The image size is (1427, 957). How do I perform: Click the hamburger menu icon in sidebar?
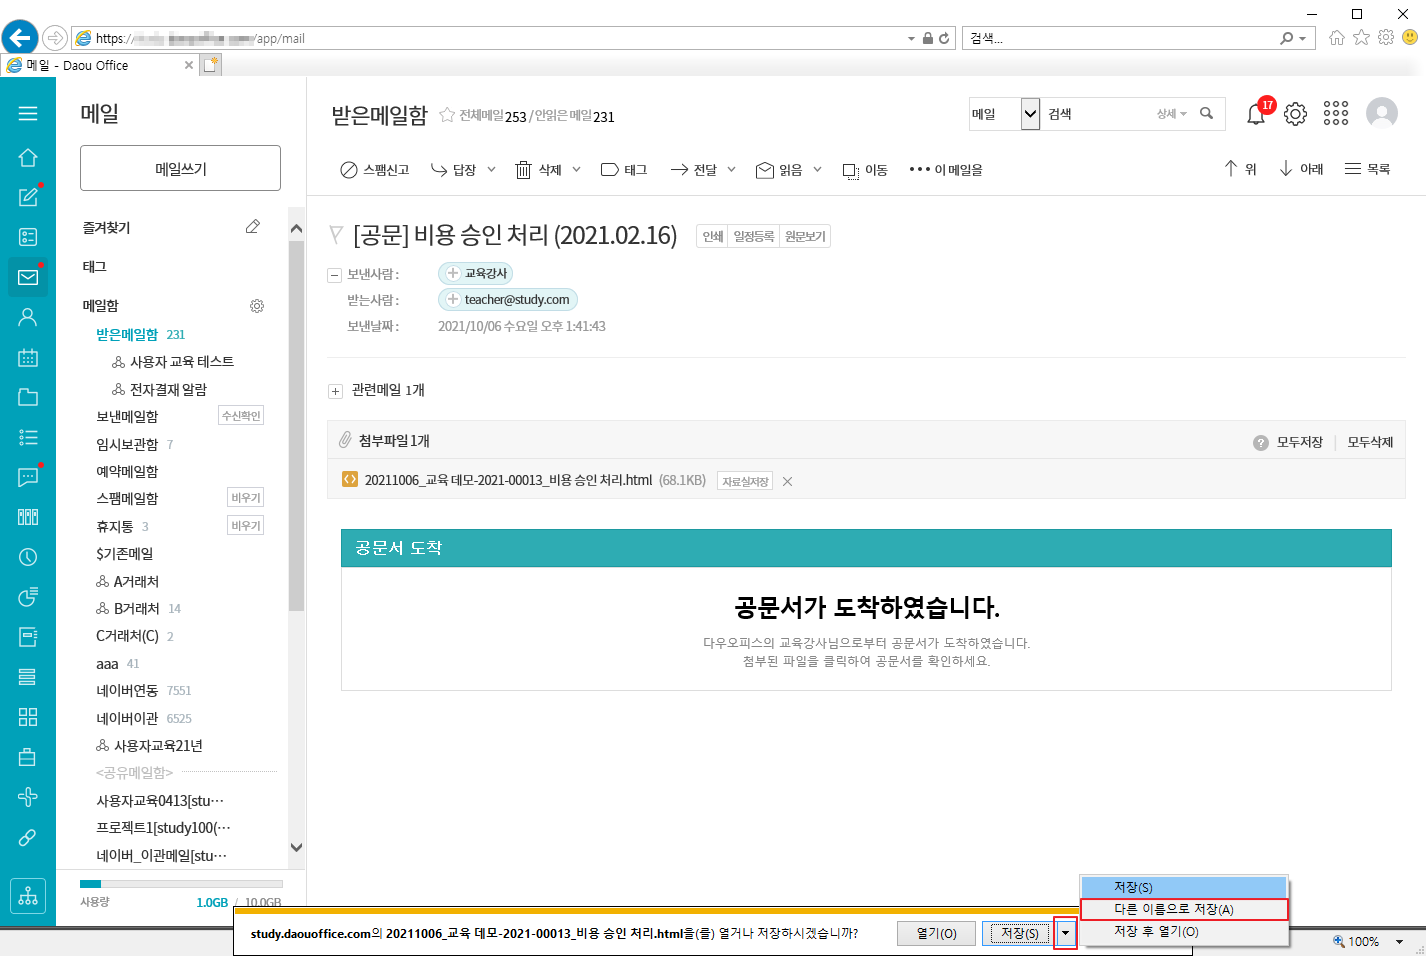click(x=28, y=114)
